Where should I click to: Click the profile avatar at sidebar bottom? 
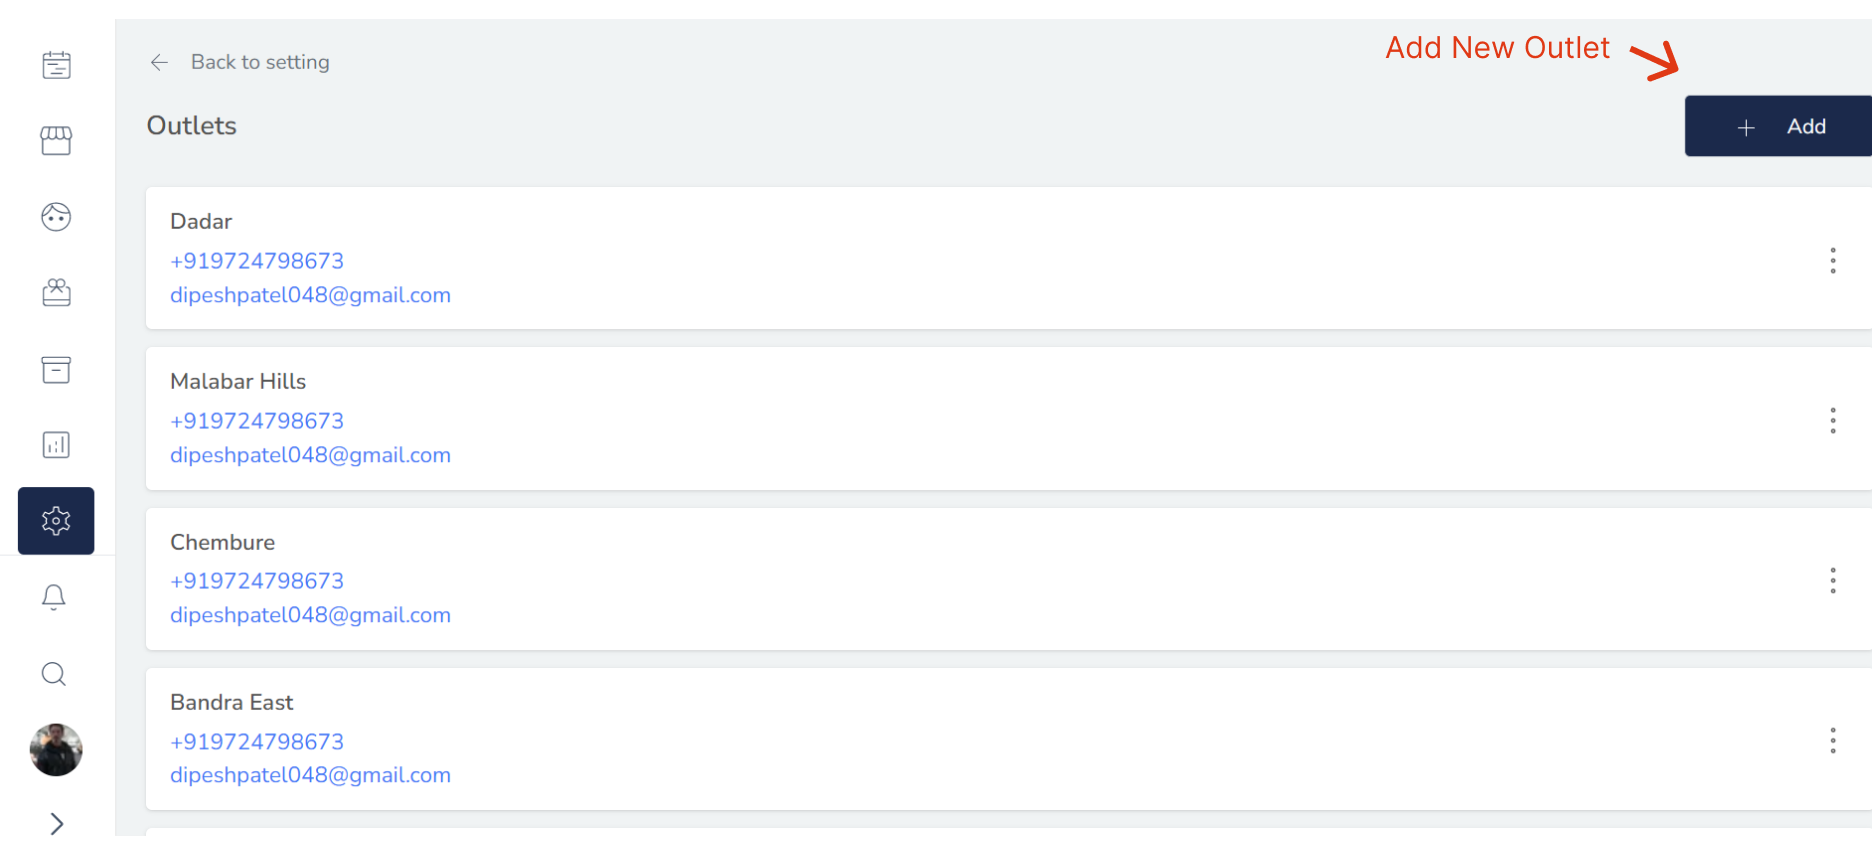pyautogui.click(x=56, y=751)
